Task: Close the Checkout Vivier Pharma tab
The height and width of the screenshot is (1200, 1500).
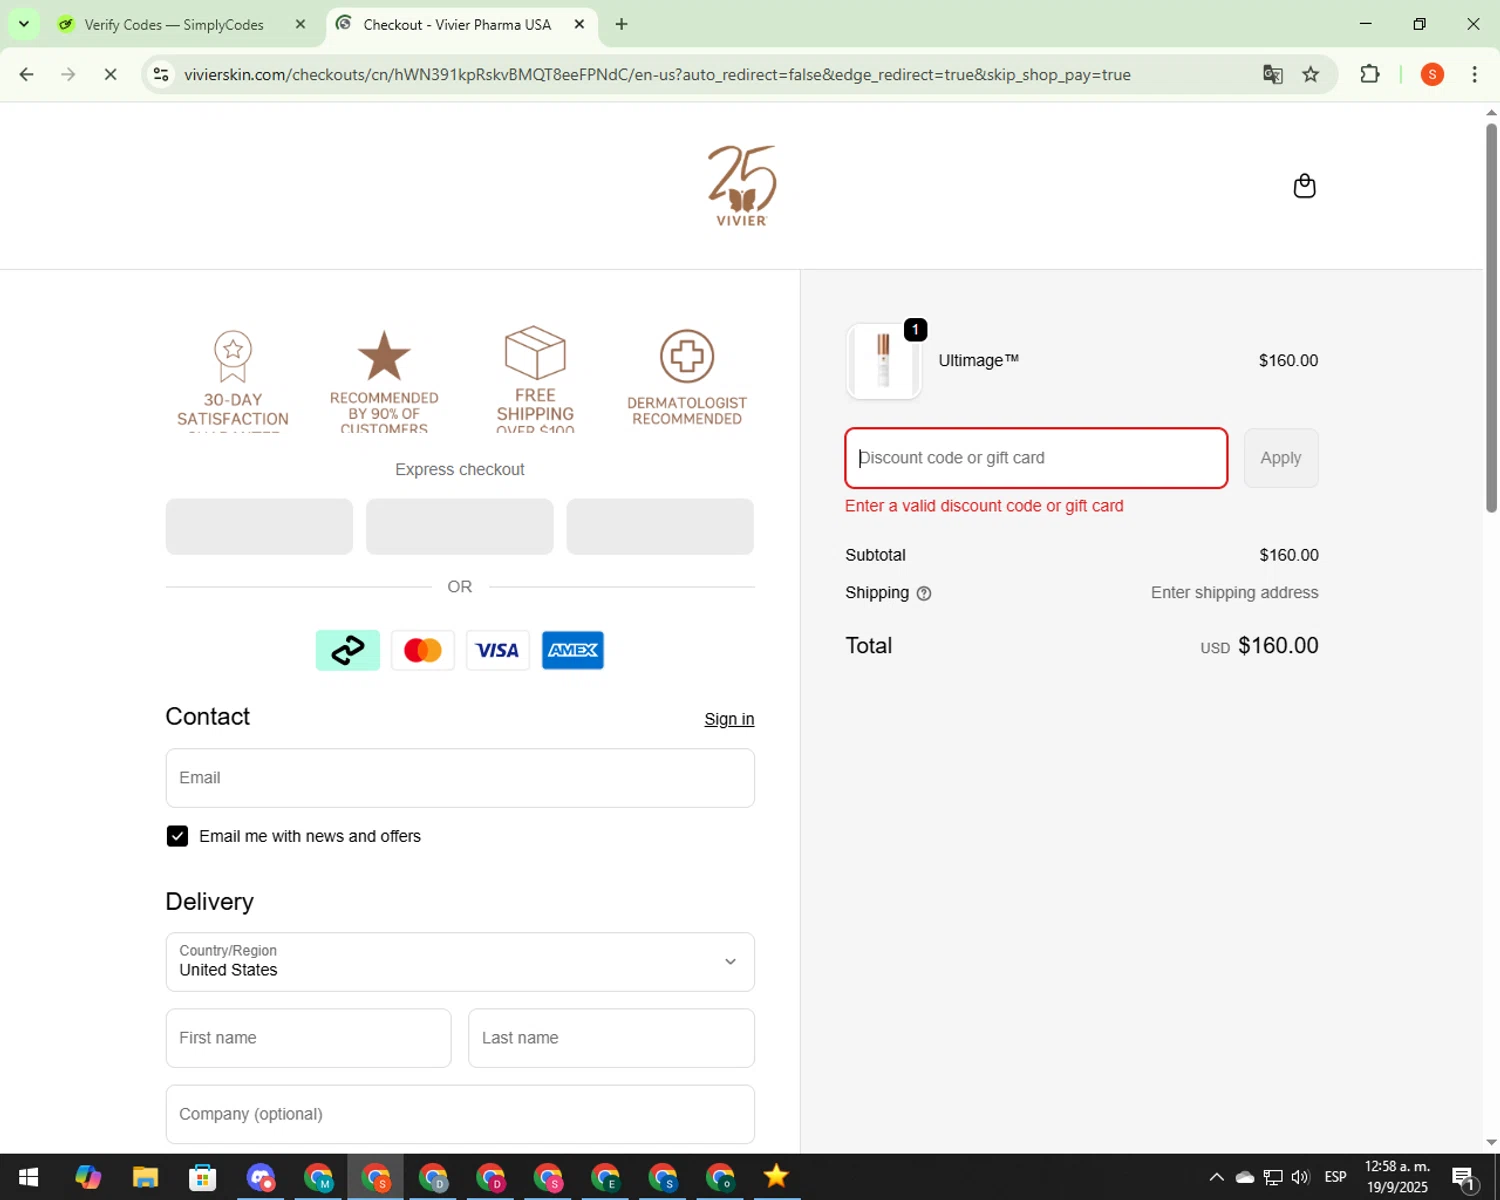Action: (x=579, y=24)
